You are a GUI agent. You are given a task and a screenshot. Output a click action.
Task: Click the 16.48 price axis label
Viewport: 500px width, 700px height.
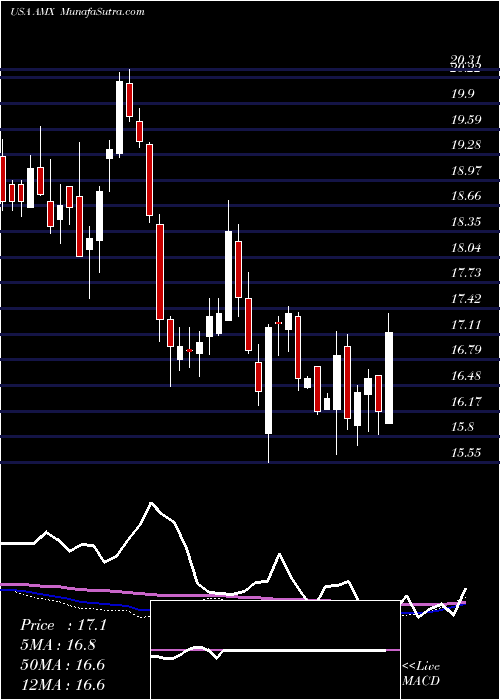467,375
